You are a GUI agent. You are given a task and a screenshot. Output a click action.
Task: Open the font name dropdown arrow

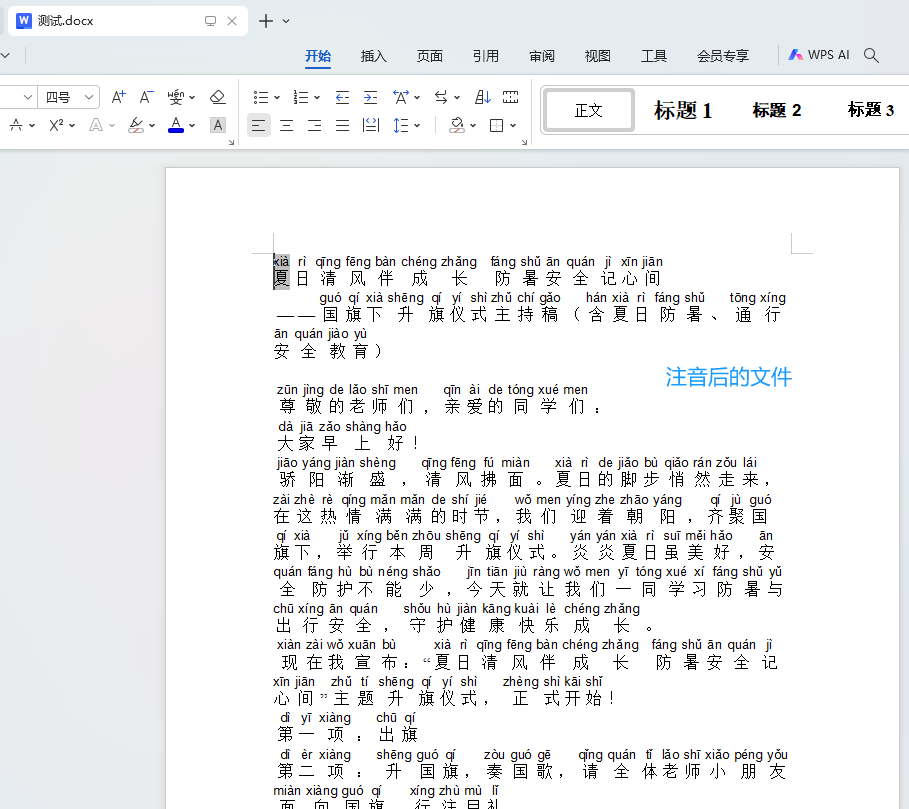click(27, 97)
